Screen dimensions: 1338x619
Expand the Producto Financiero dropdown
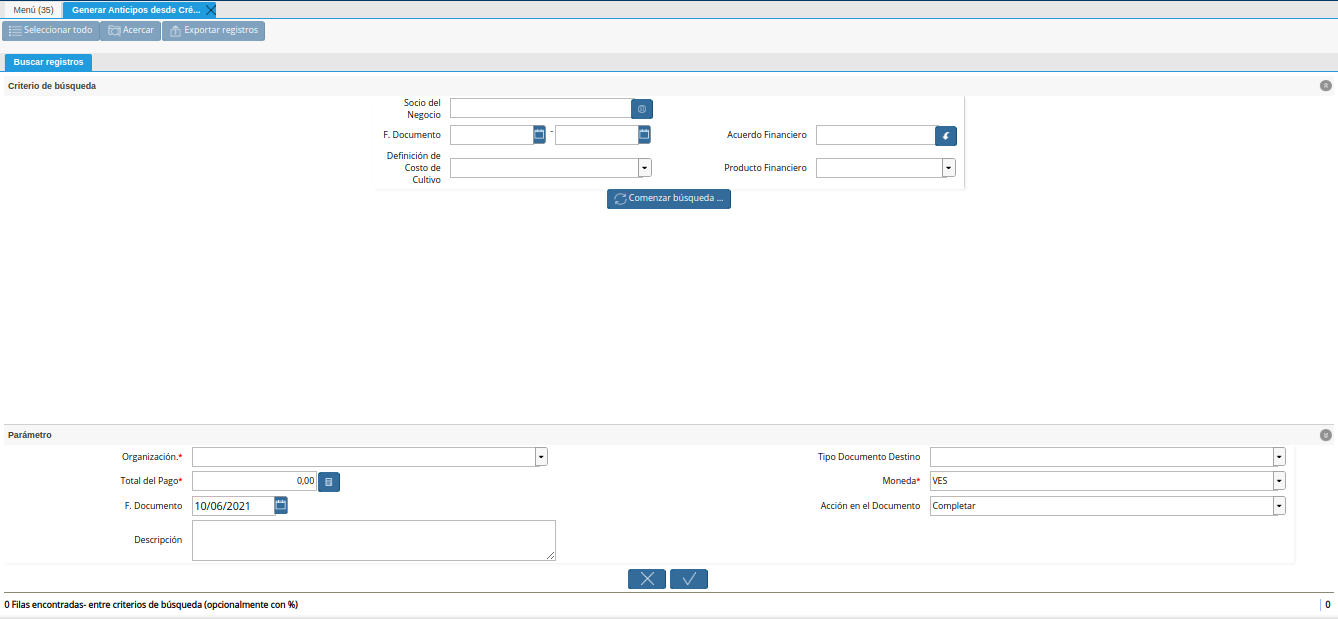(949, 168)
